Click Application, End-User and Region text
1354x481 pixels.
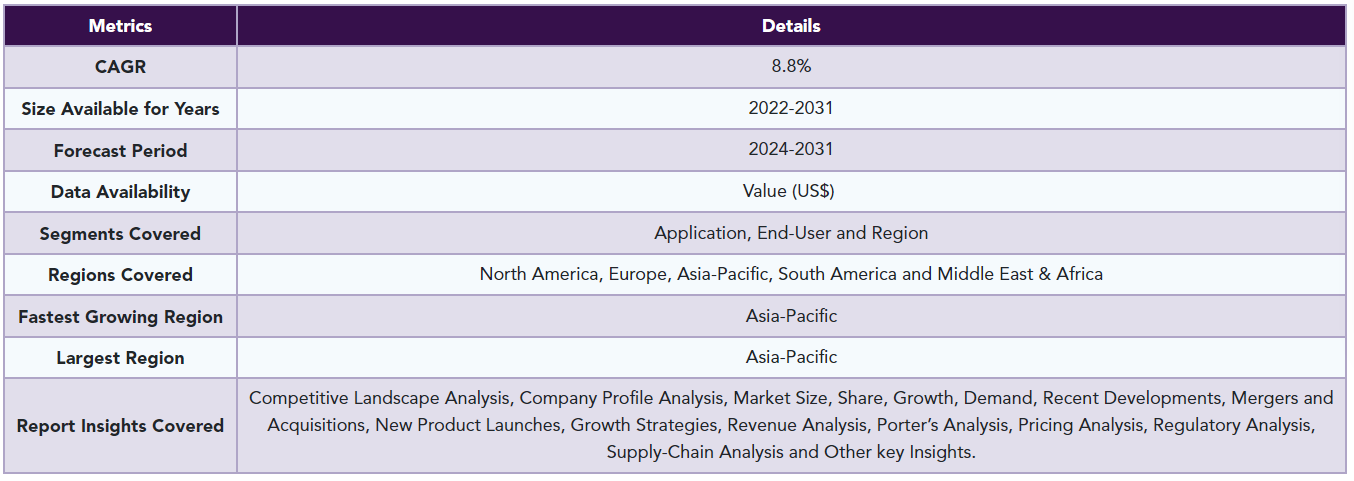(791, 233)
